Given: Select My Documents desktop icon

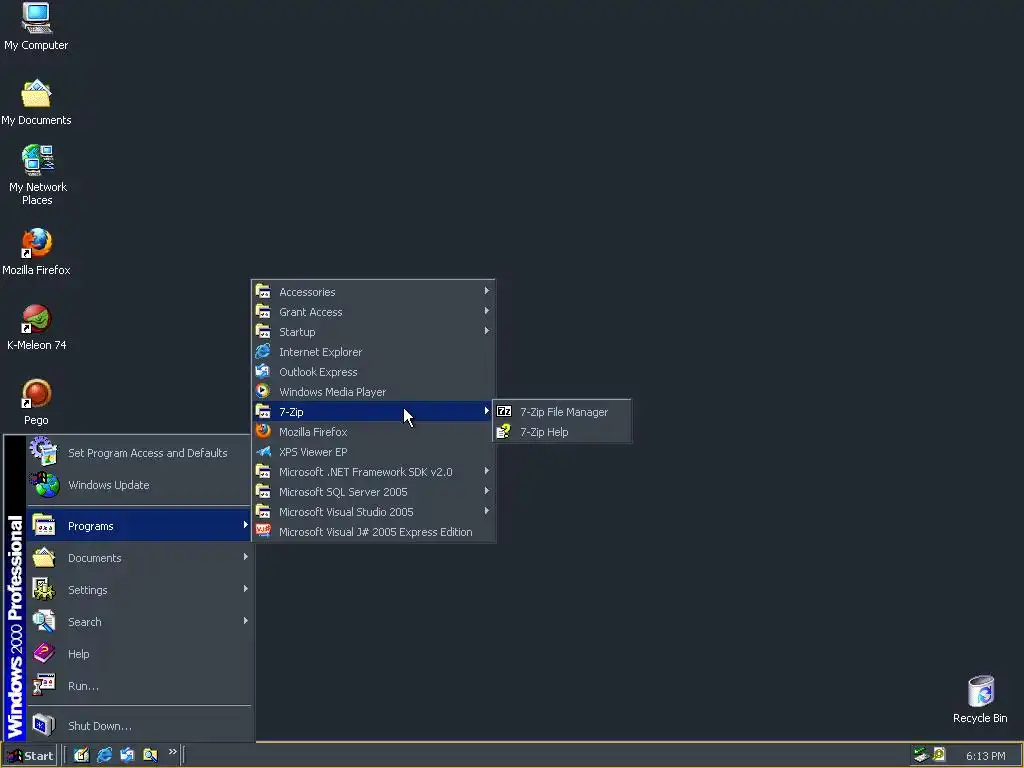Looking at the screenshot, I should (37, 103).
